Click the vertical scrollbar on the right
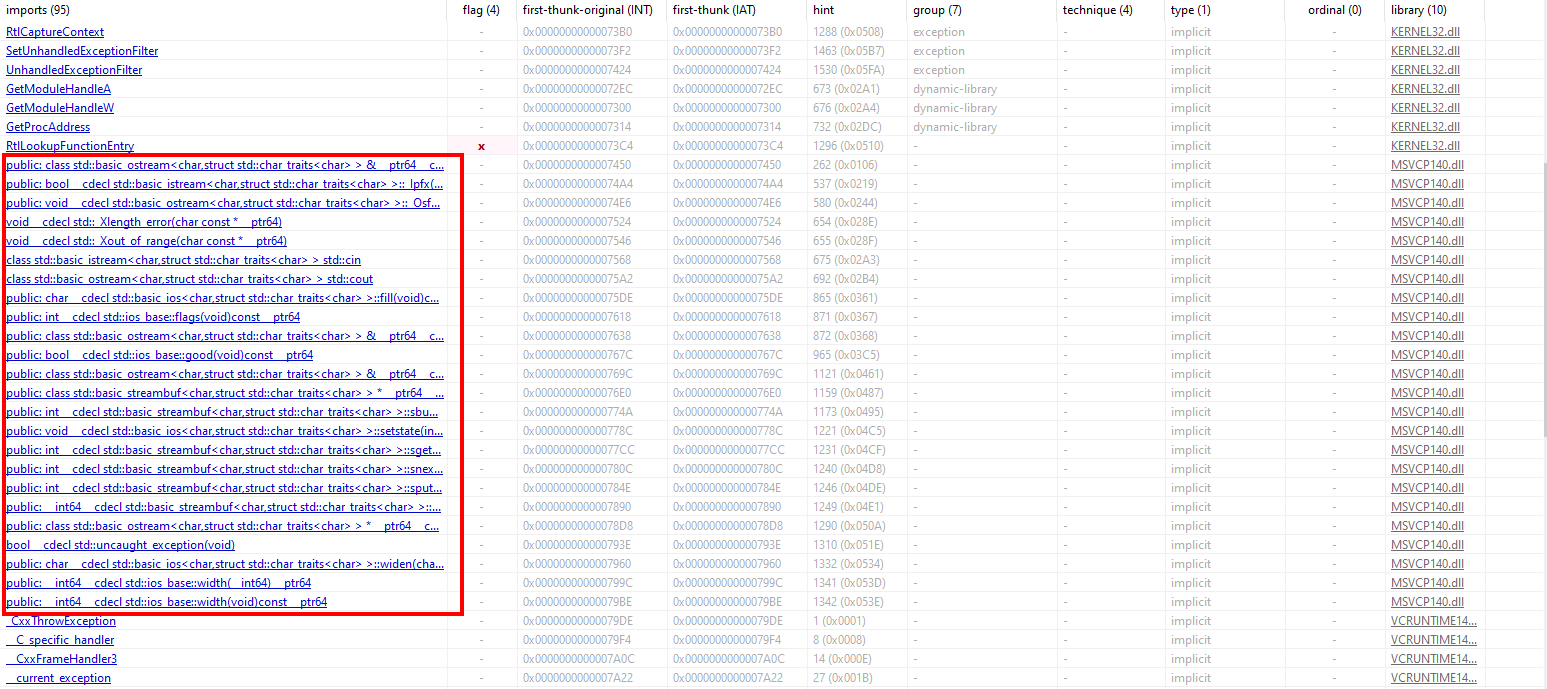Image resolution: width=1547 pixels, height=689 pixels. [1541, 300]
